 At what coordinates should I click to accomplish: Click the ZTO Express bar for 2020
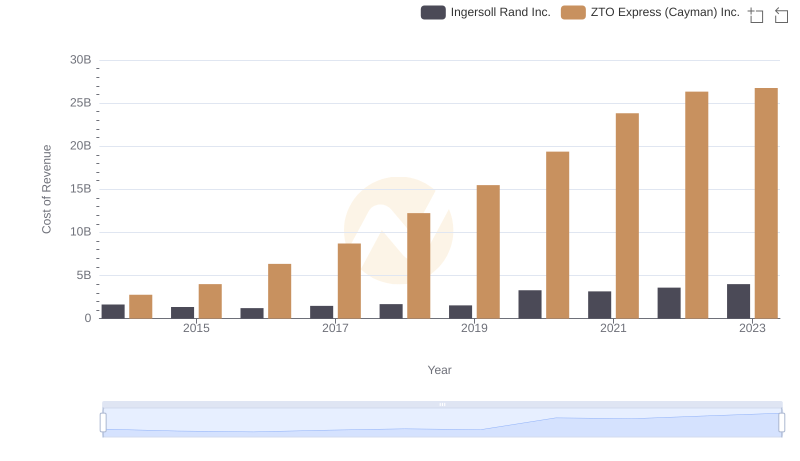pos(558,235)
